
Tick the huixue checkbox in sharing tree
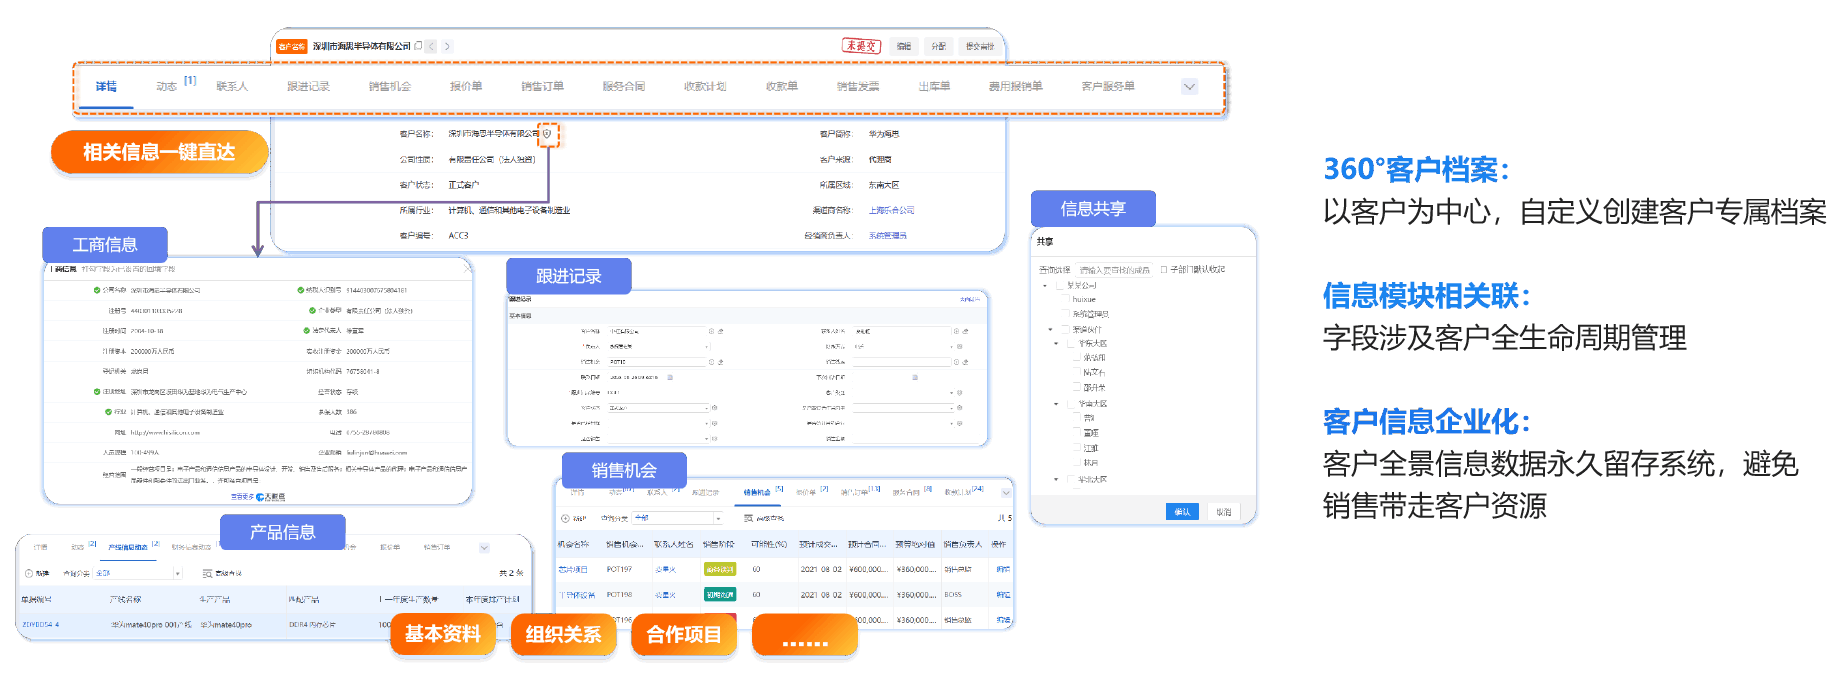[1066, 299]
